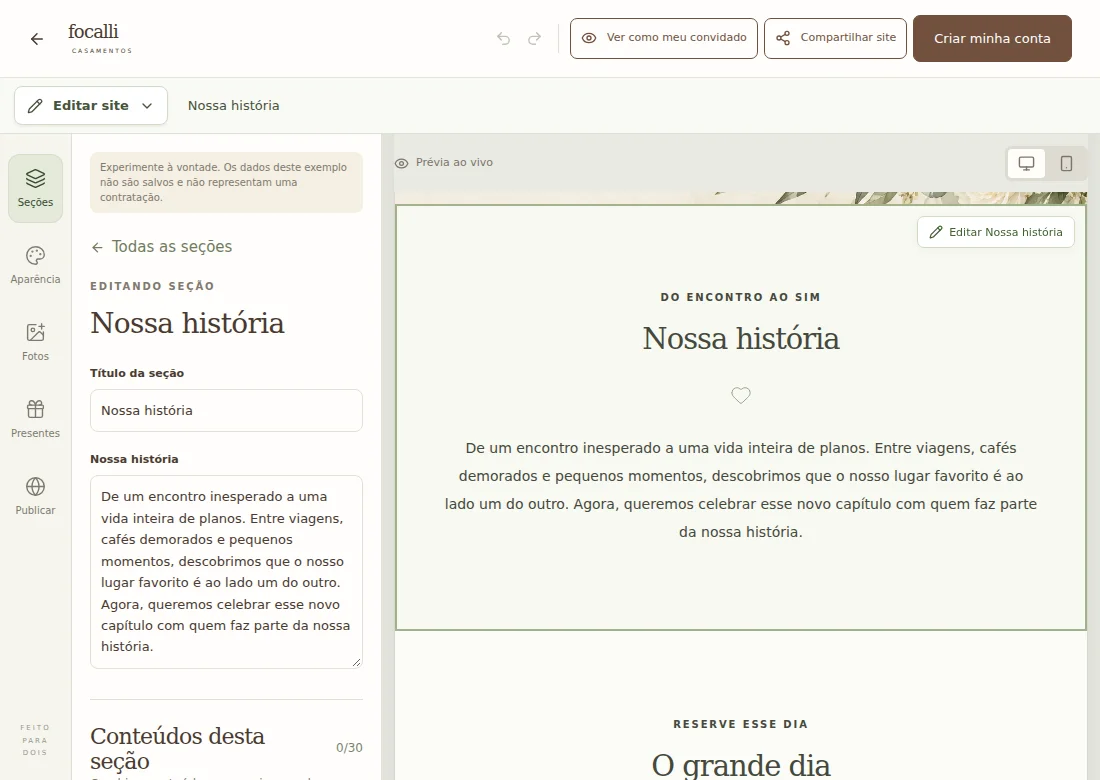Viewport: 1100px width, 780px height.
Task: Grab the textarea resize handle
Action: 356,662
